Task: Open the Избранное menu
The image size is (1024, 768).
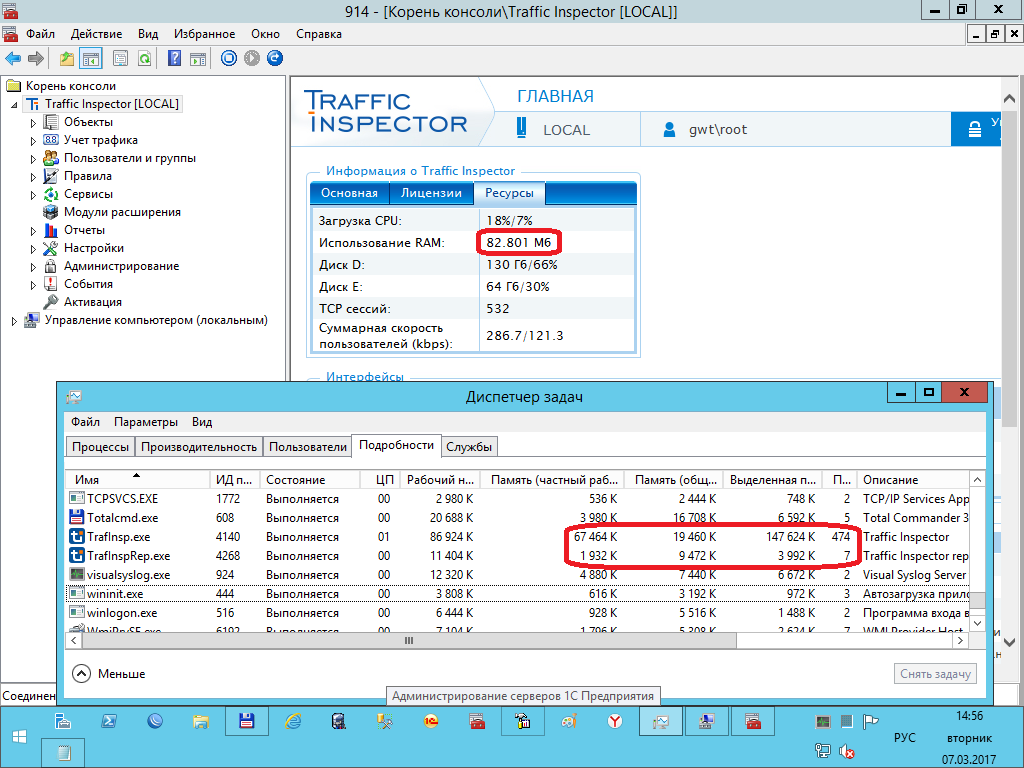Action: tap(204, 34)
